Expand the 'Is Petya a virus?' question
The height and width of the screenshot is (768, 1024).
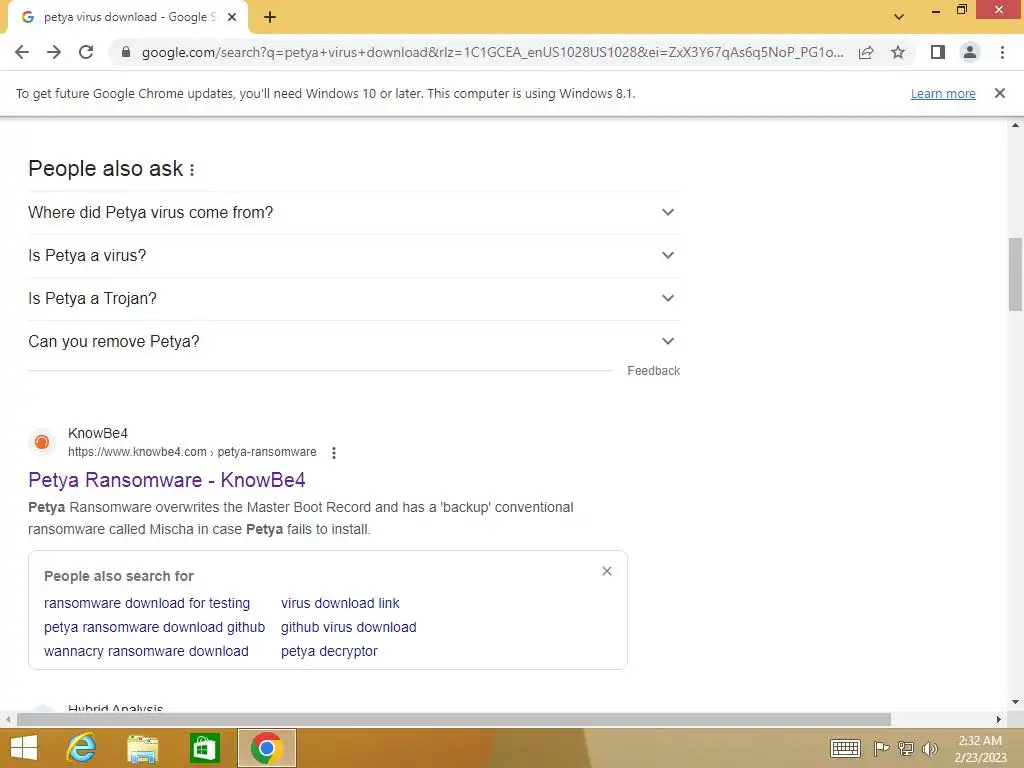pos(354,255)
